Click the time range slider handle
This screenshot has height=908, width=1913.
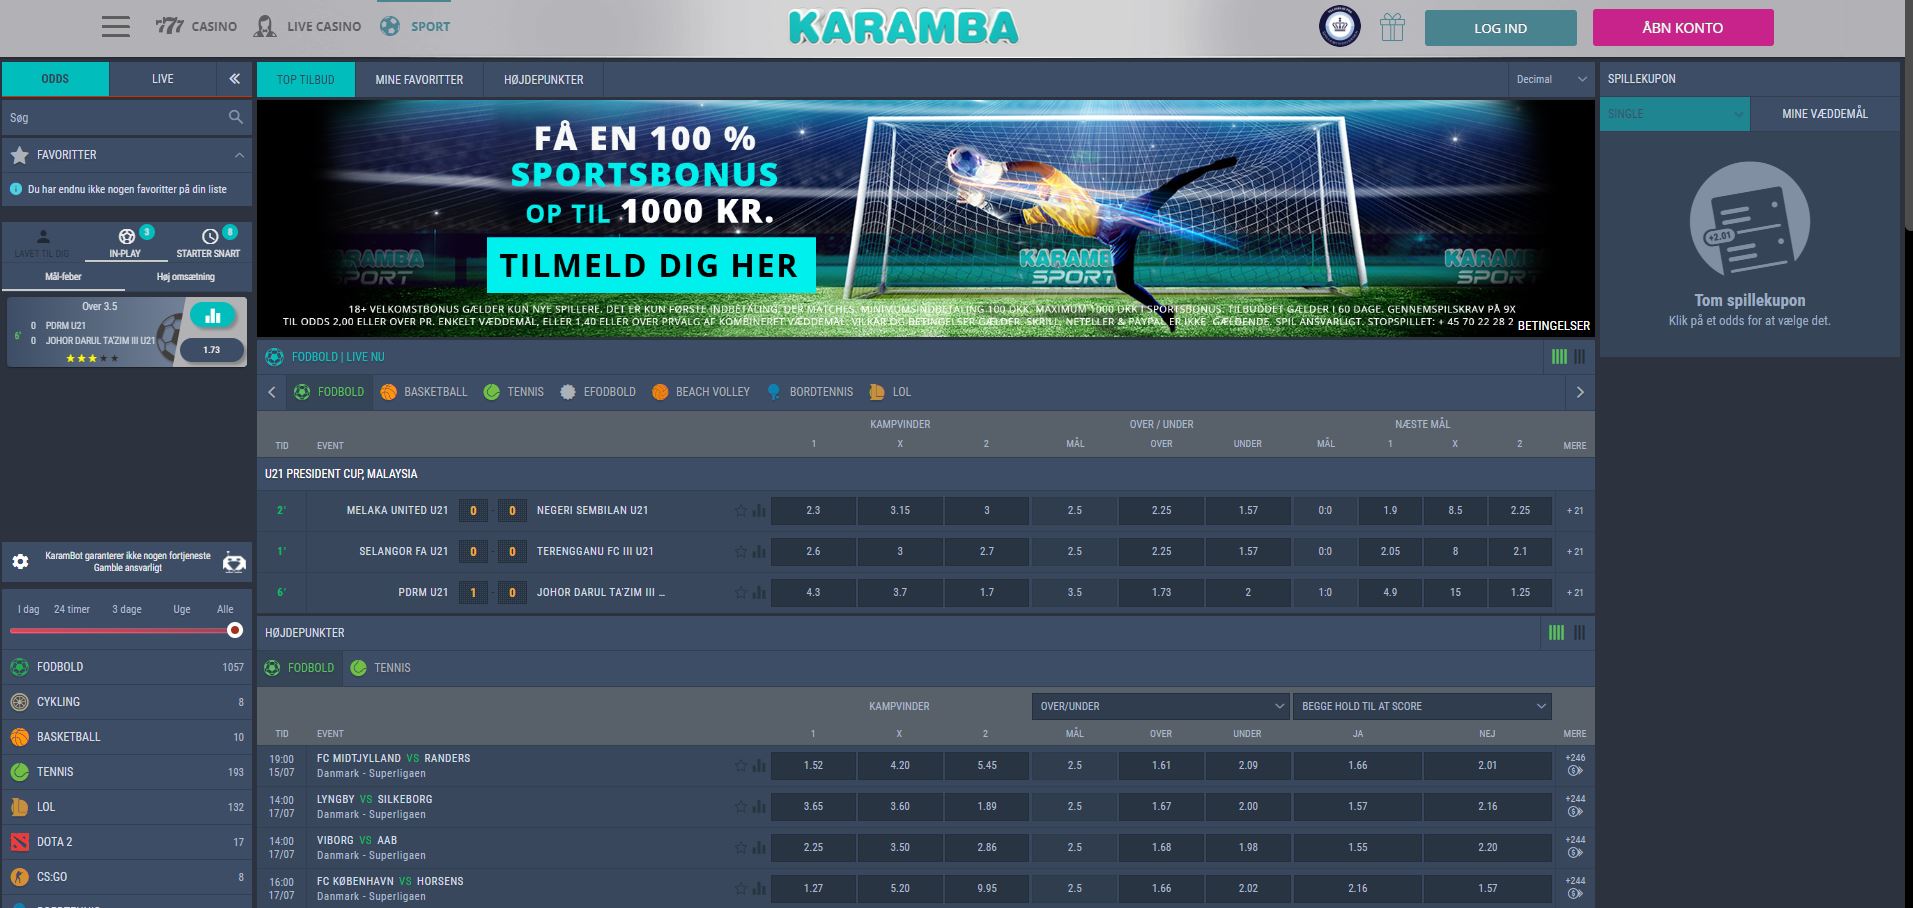(235, 630)
